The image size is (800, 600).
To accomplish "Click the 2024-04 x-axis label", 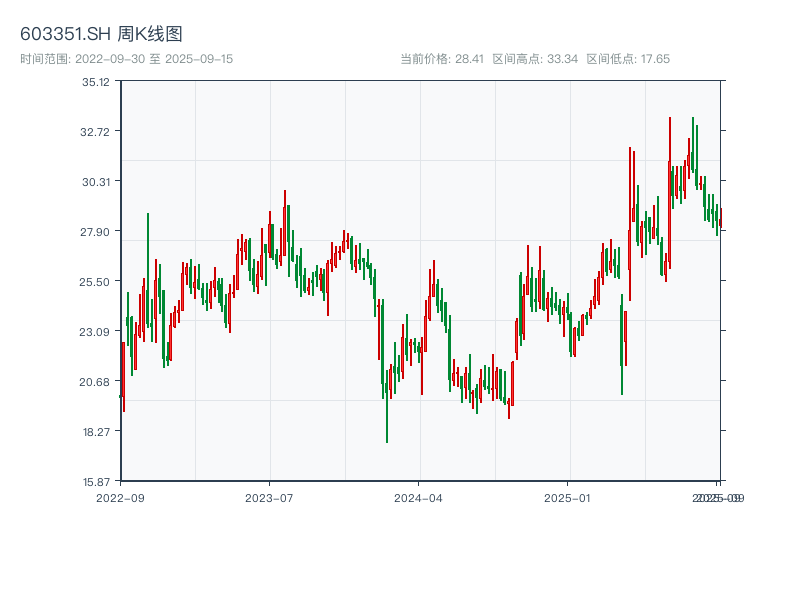I will [x=418, y=498].
